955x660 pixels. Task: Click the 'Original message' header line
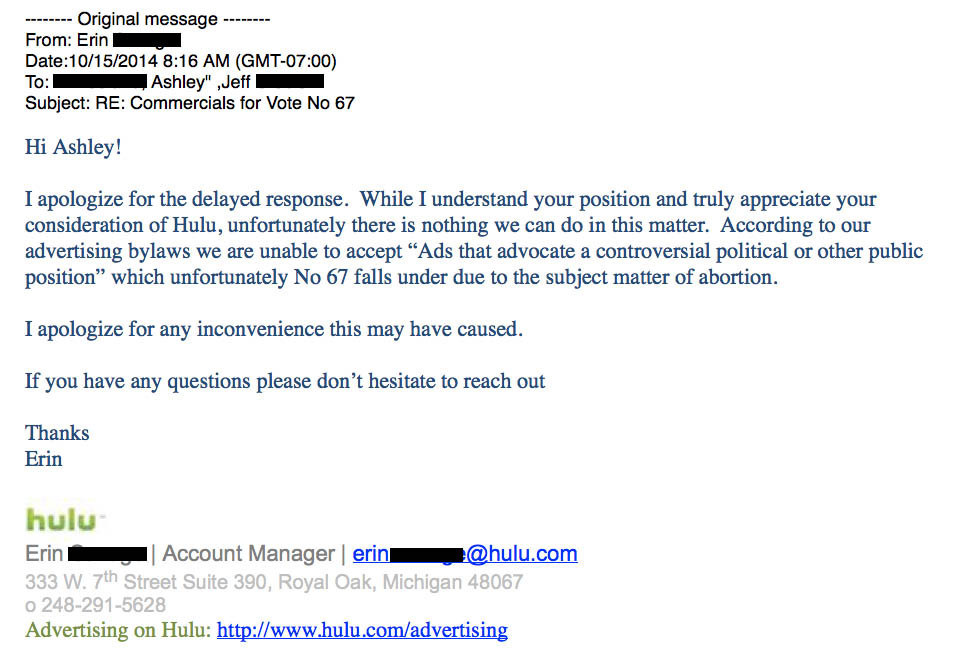(x=147, y=19)
